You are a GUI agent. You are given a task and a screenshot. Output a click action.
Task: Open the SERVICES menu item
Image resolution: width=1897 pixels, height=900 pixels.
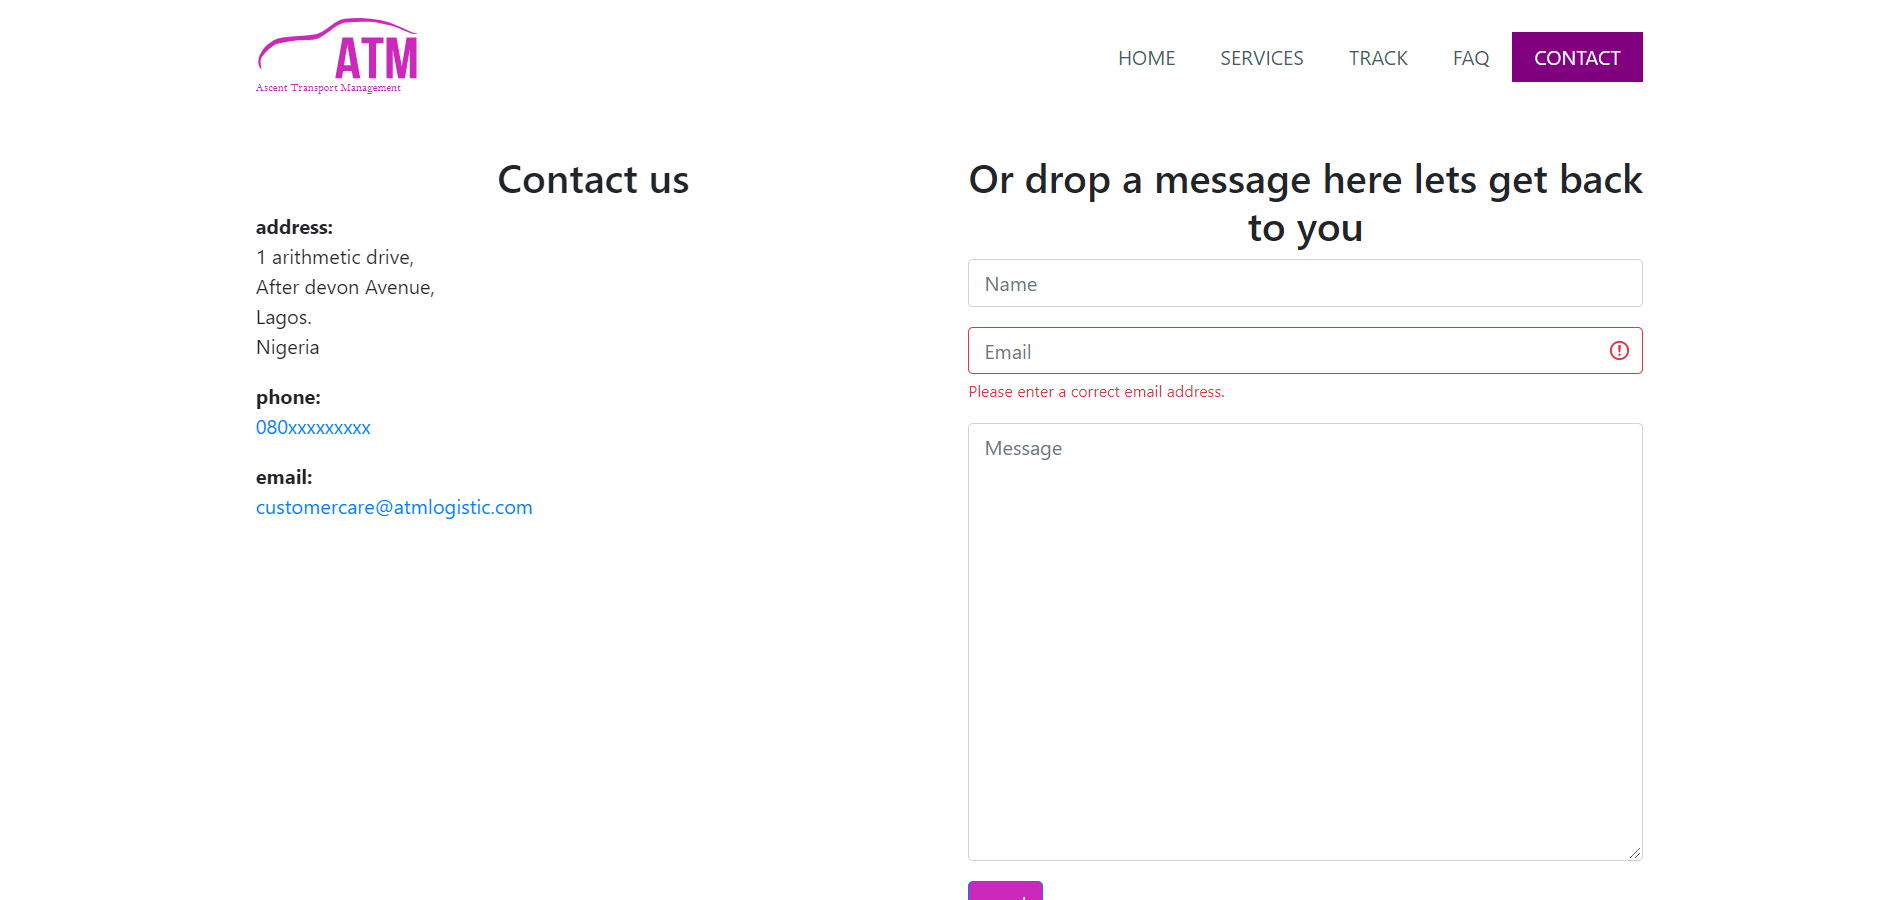1261,58
